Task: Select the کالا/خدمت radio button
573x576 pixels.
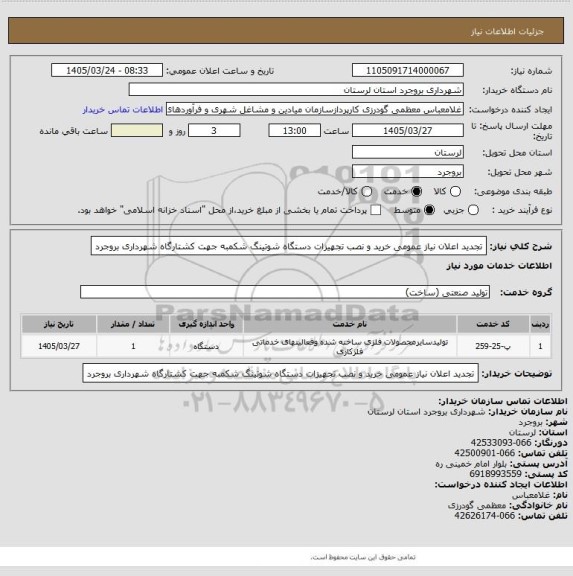Action: coord(367,191)
